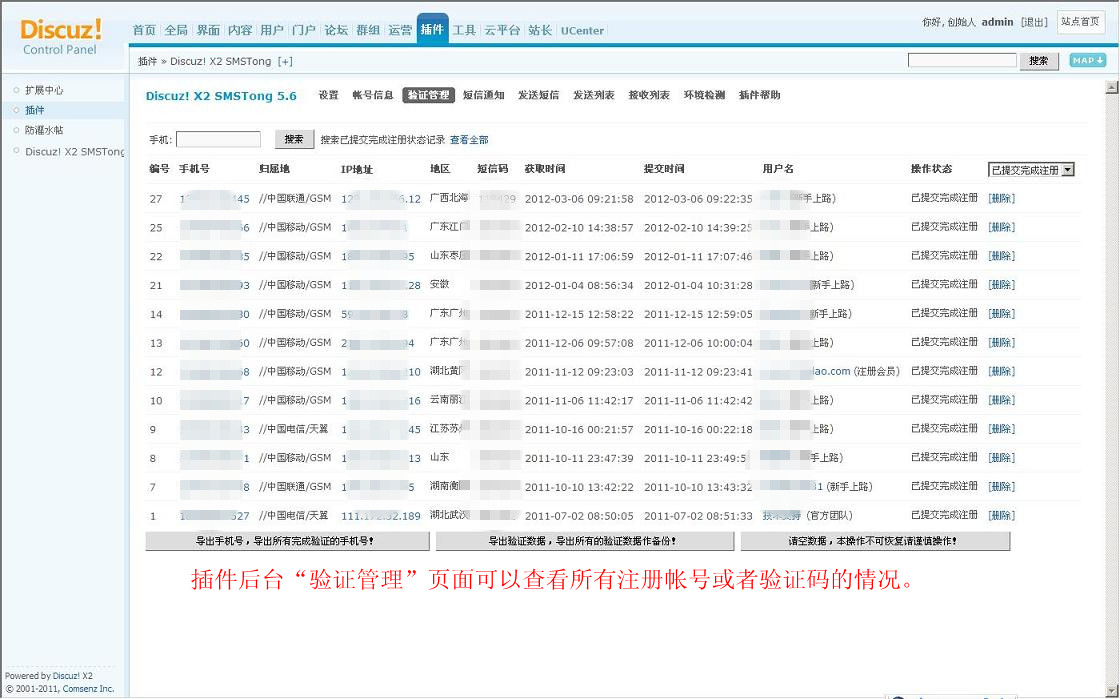The height and width of the screenshot is (699, 1120).
Task: Click the 清空数据 clear data button
Action: tap(875, 541)
